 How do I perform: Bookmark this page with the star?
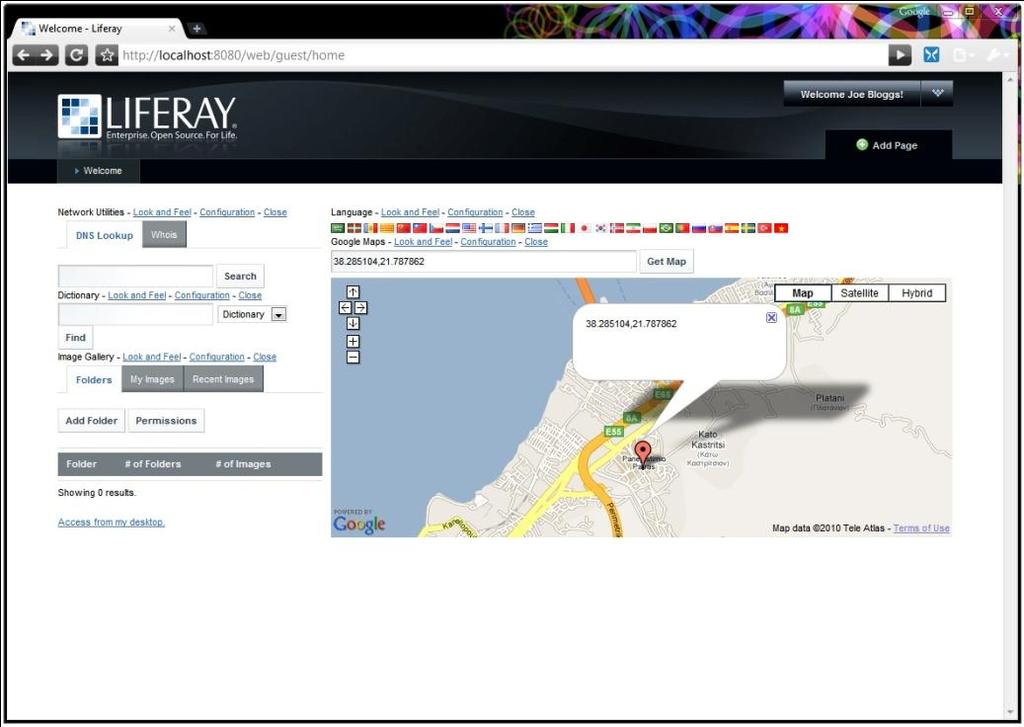[106, 55]
